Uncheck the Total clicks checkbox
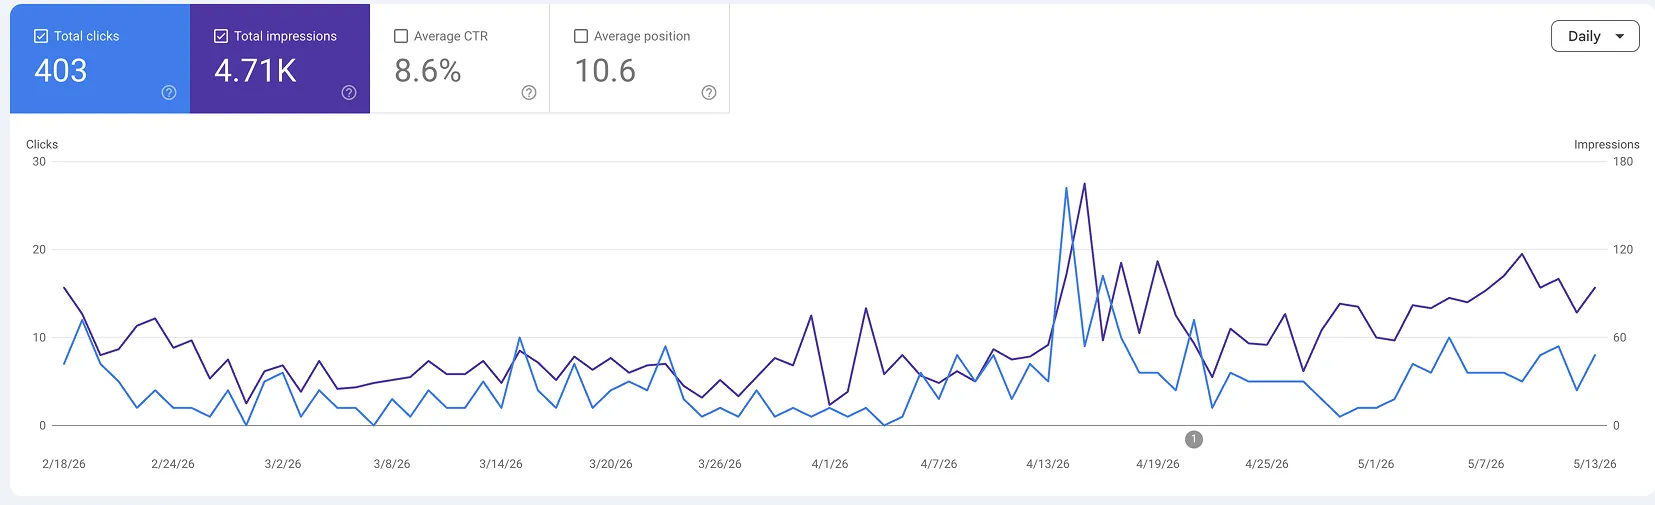This screenshot has height=505, width=1655. [41, 36]
